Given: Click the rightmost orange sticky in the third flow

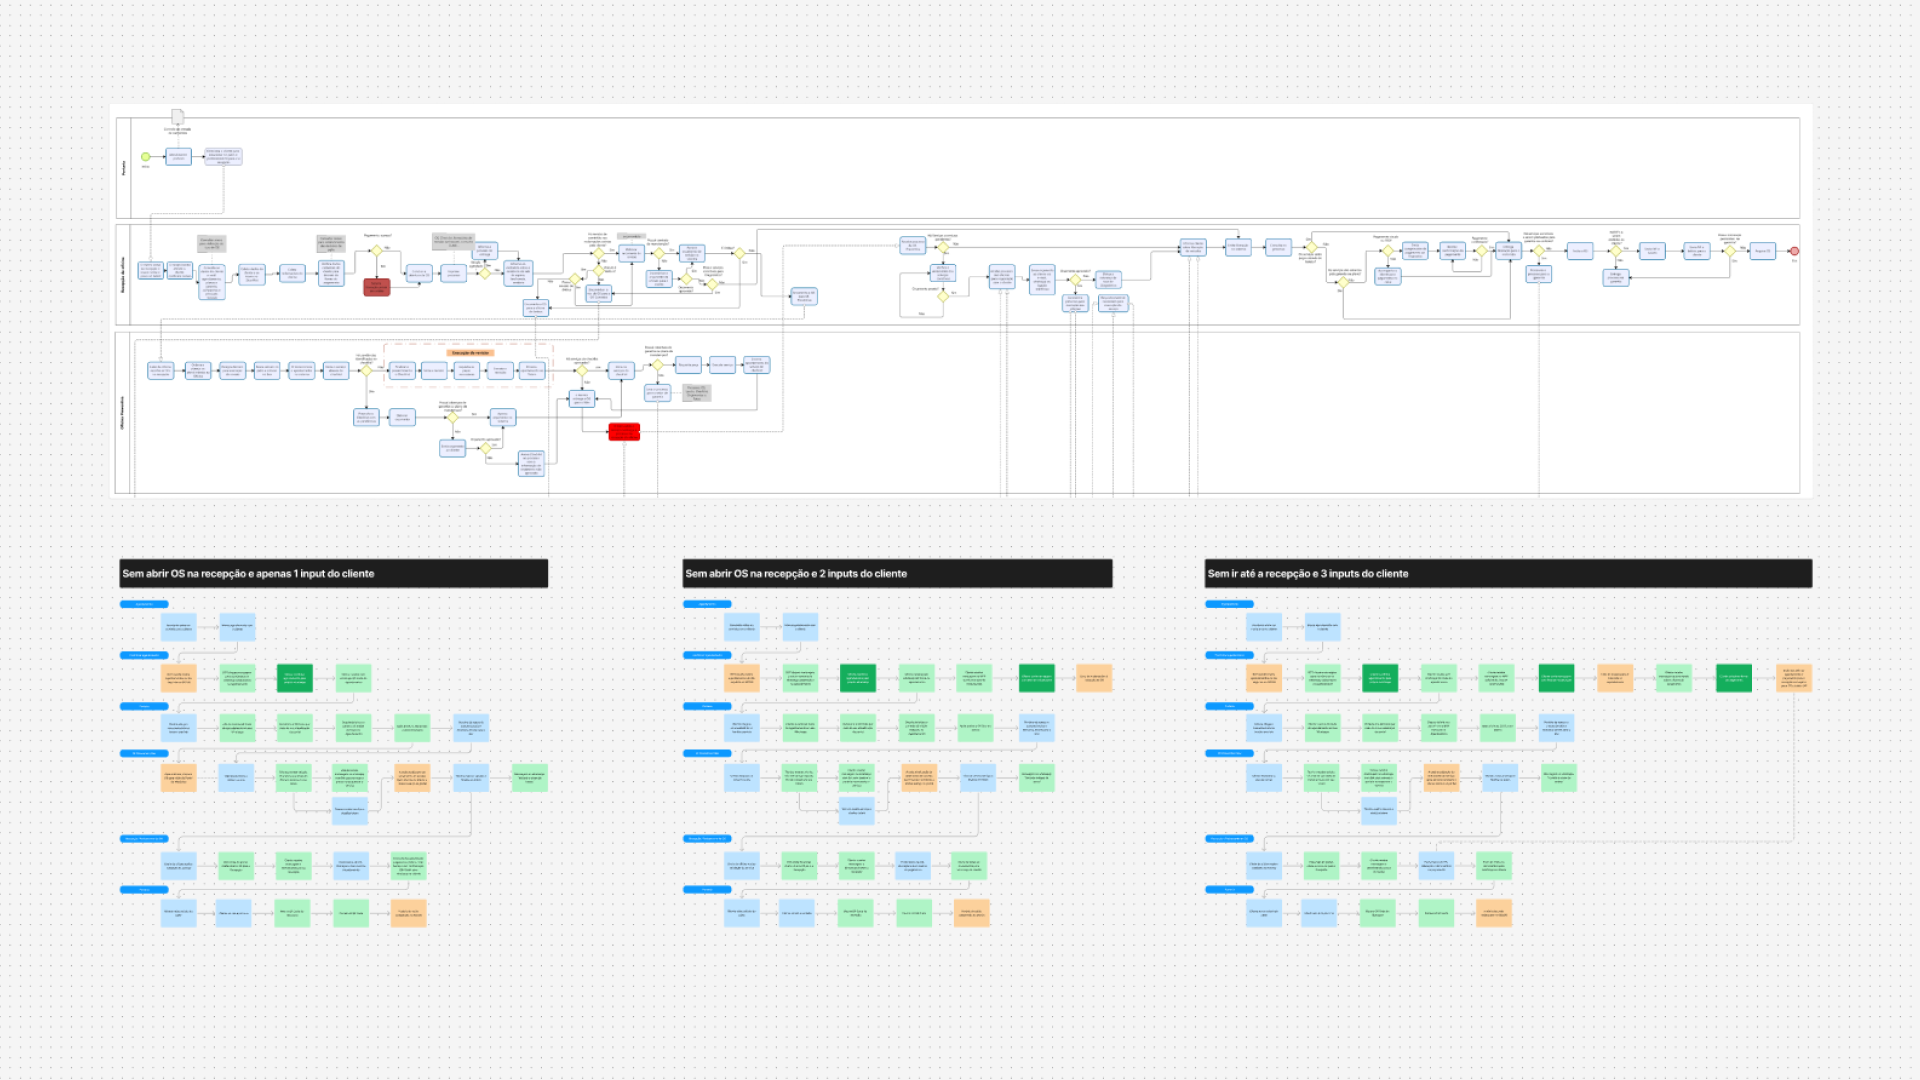Looking at the screenshot, I should tap(1794, 678).
